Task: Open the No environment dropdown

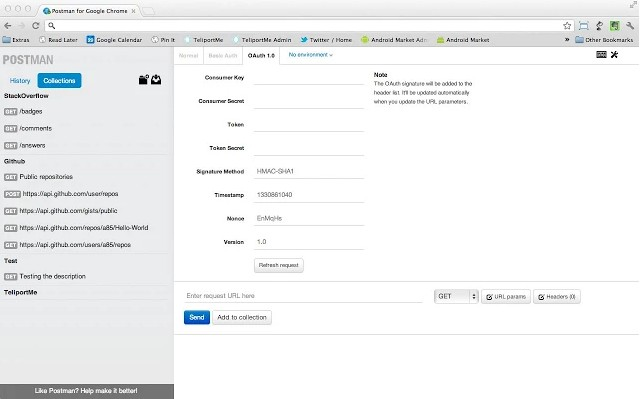Action: tap(311, 55)
